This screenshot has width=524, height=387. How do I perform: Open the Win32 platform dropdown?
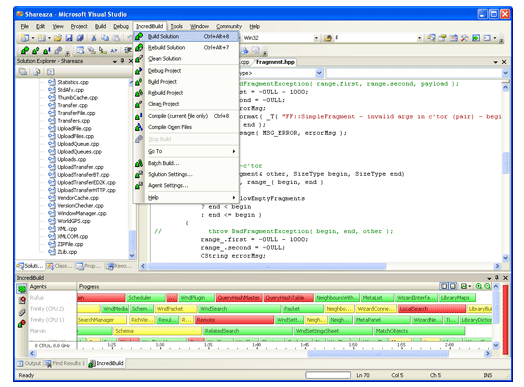click(x=316, y=38)
